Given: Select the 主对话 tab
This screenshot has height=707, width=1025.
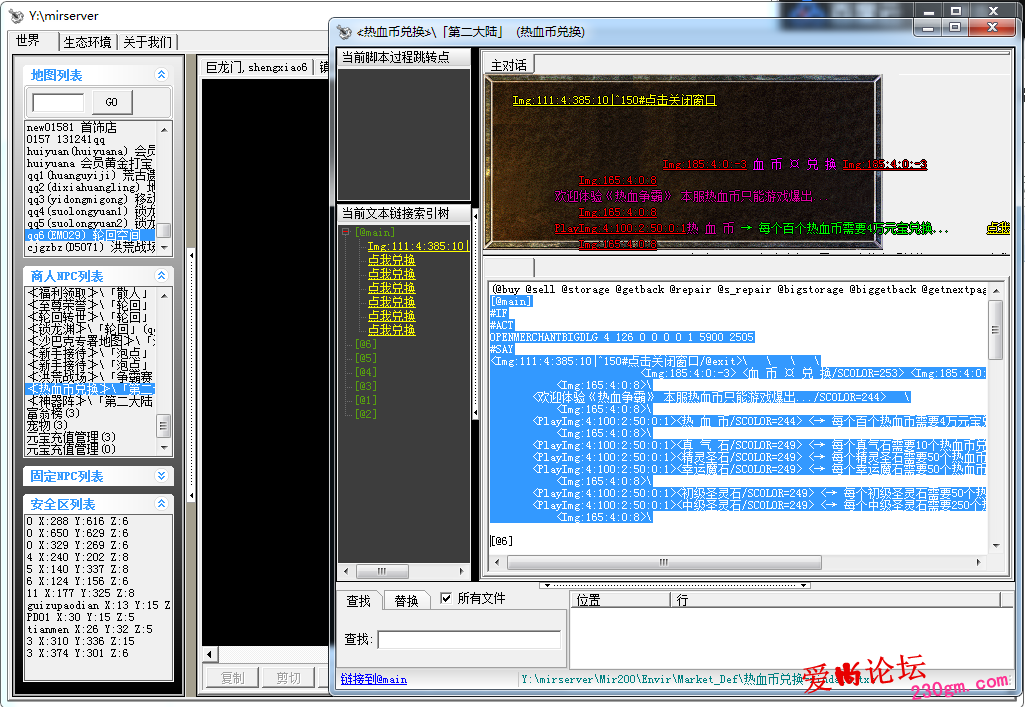Looking at the screenshot, I should tap(509, 65).
